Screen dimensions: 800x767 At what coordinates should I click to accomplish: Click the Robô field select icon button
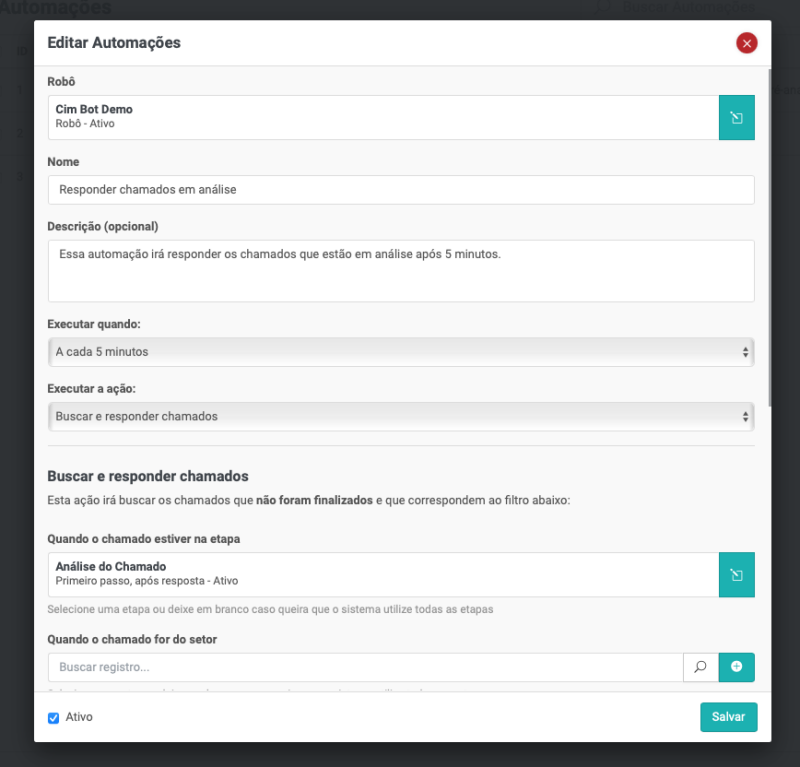736,118
